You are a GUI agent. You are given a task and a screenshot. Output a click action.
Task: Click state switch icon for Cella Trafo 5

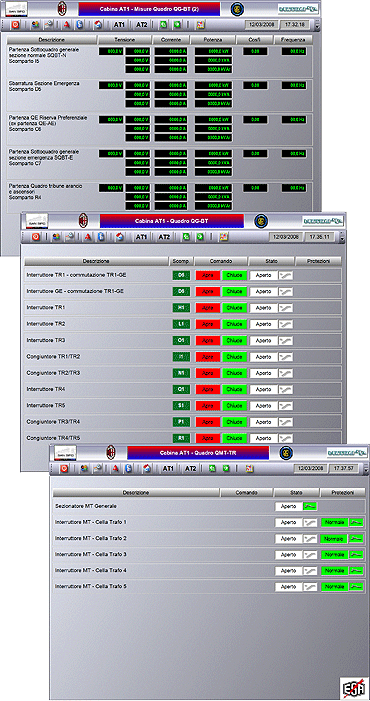pyautogui.click(x=310, y=587)
